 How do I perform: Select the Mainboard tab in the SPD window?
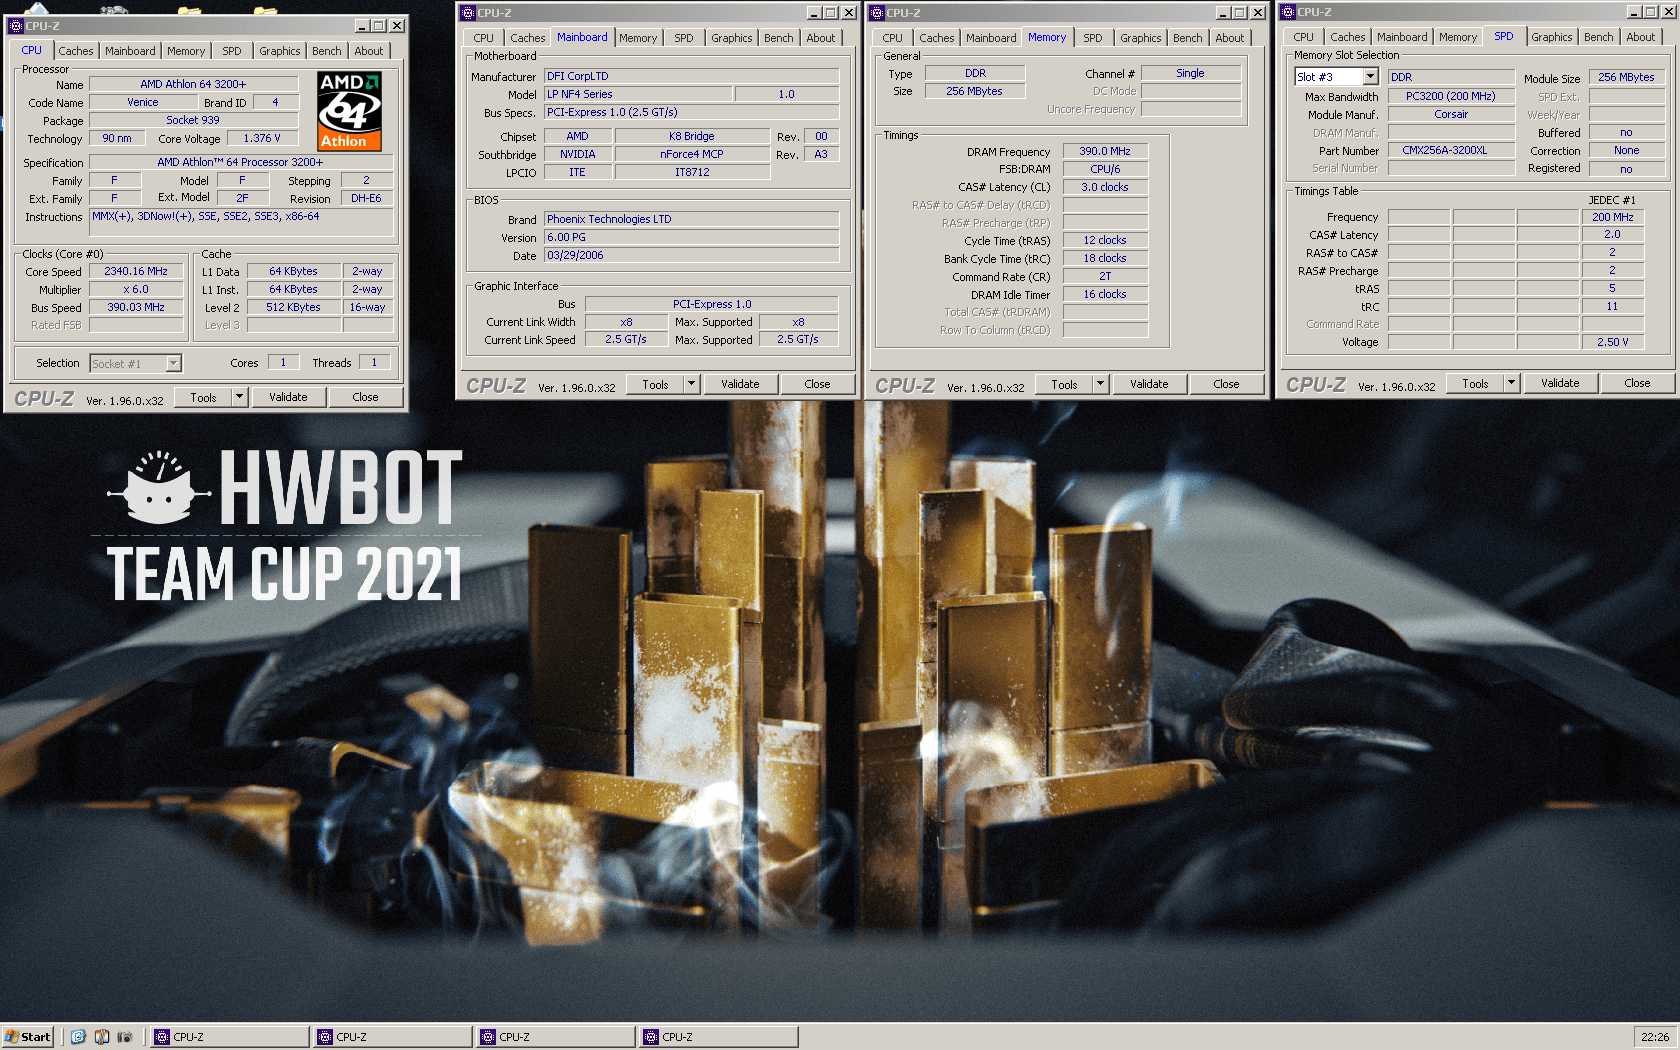[x=1402, y=37]
